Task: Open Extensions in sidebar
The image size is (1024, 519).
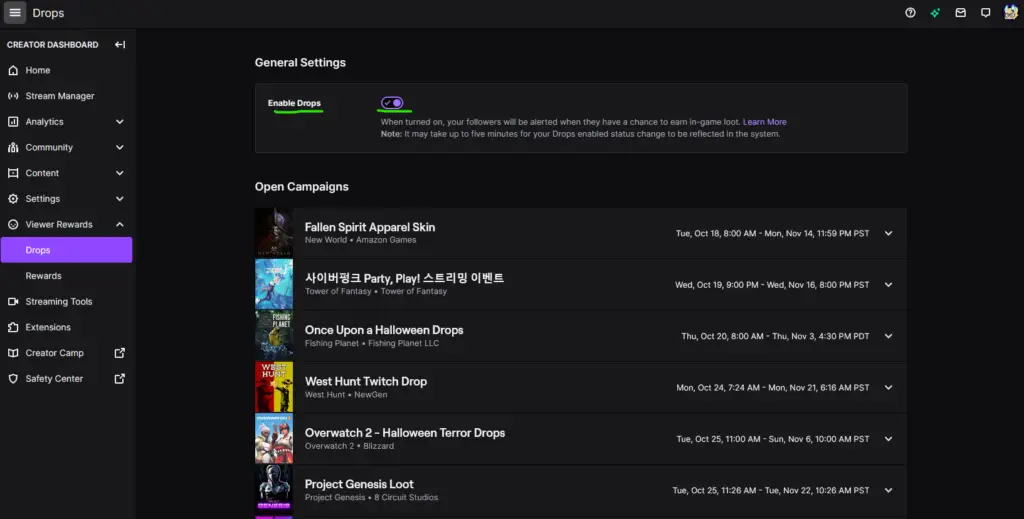Action: pyautogui.click(x=67, y=327)
